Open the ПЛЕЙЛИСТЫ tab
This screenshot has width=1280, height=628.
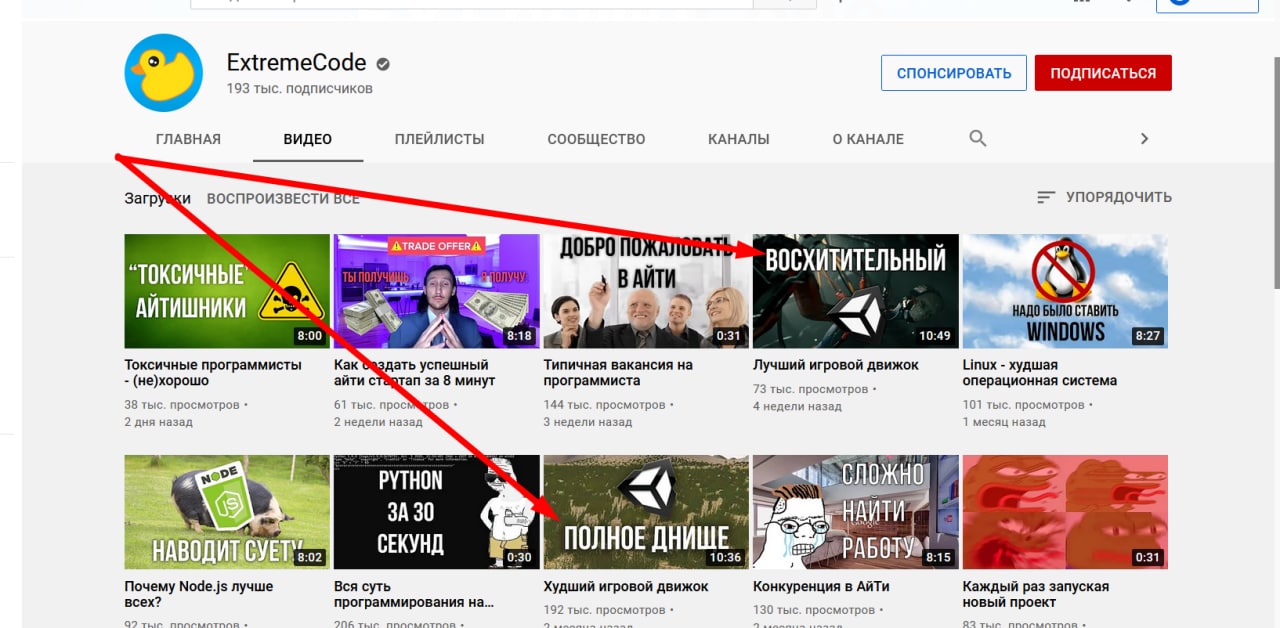click(x=440, y=139)
